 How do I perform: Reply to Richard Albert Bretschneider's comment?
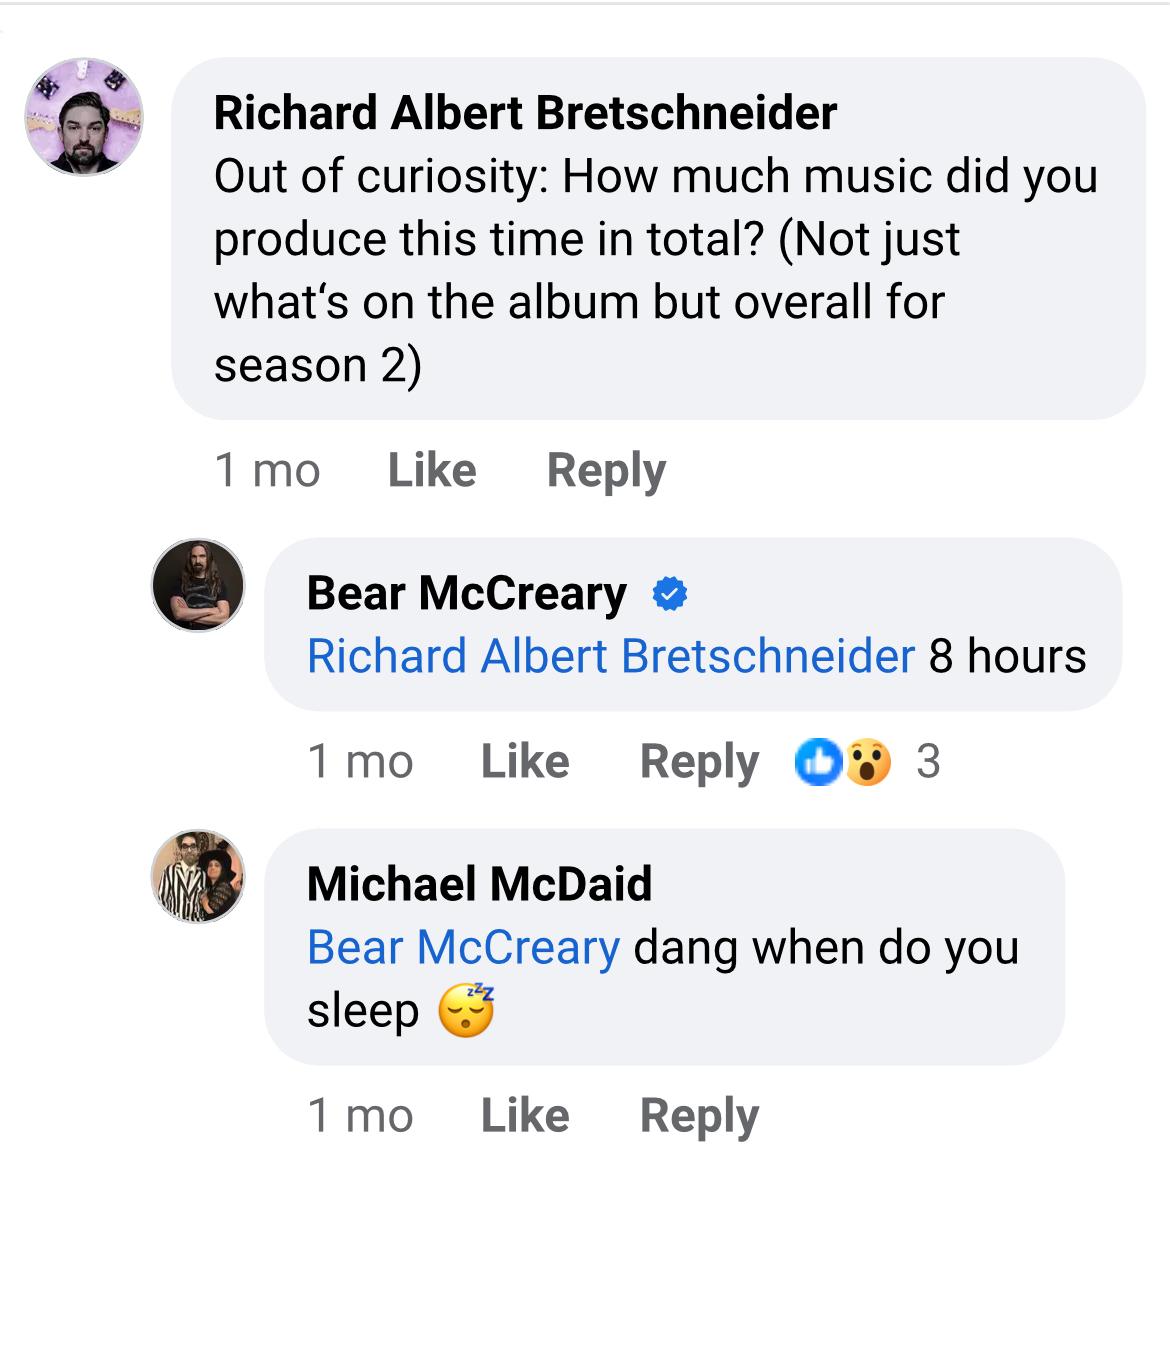606,470
